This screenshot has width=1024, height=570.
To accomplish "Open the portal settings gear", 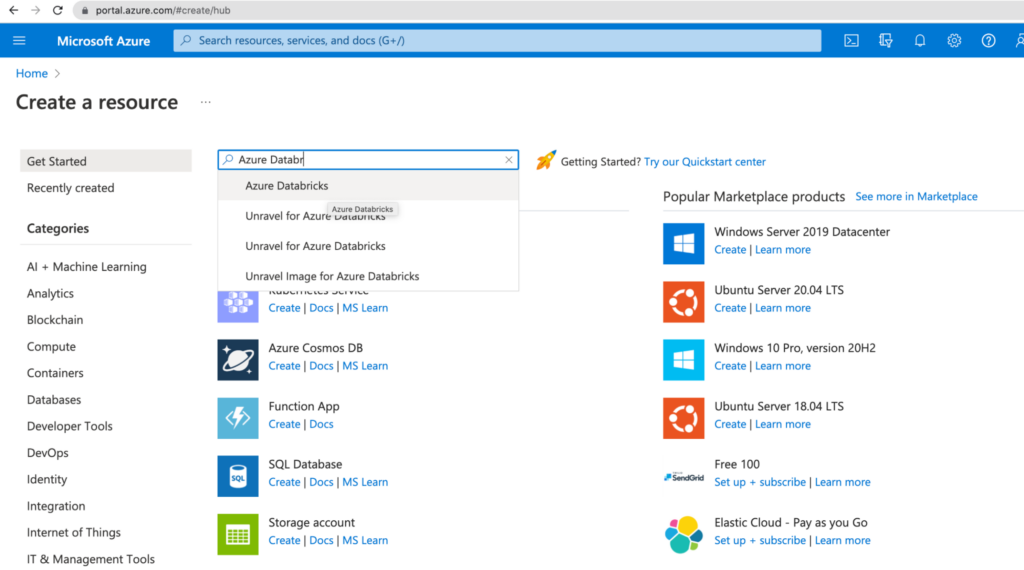I will click(954, 41).
